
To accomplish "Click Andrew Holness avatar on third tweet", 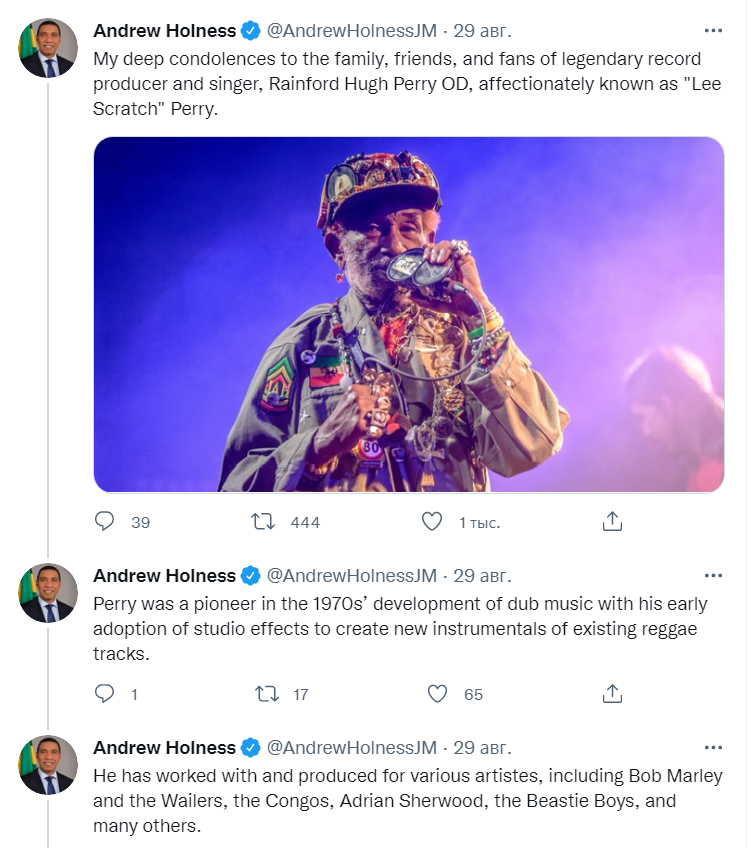I will (48, 765).
